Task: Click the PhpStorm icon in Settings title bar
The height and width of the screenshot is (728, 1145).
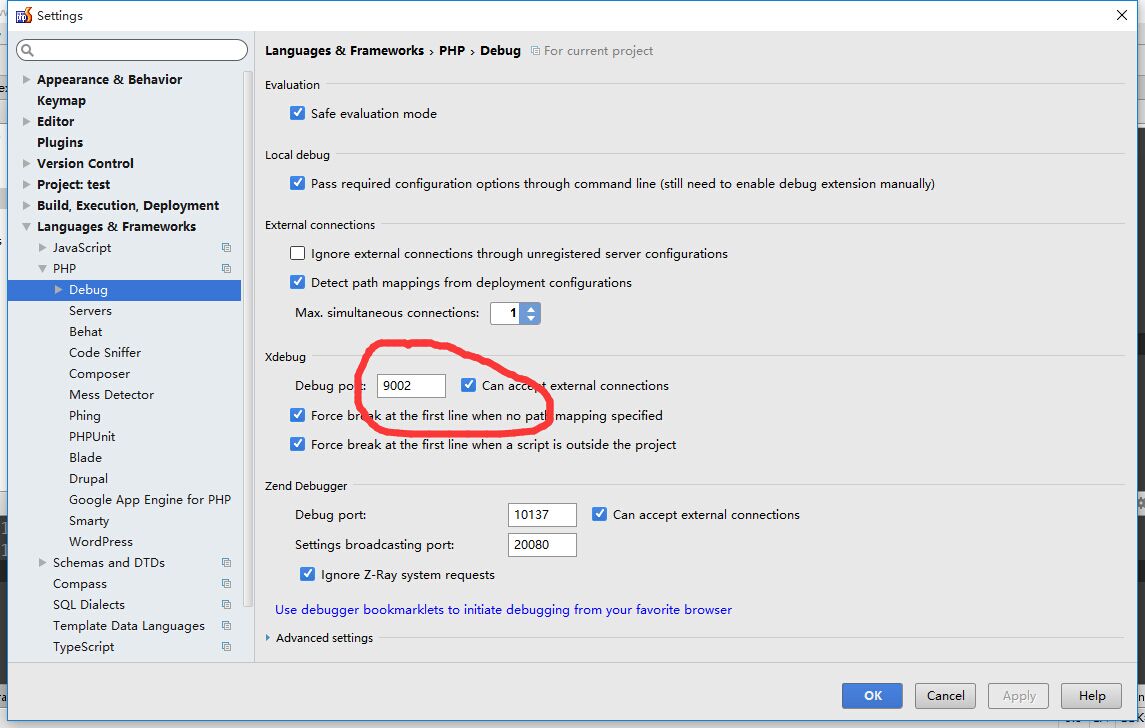Action: (x=24, y=15)
